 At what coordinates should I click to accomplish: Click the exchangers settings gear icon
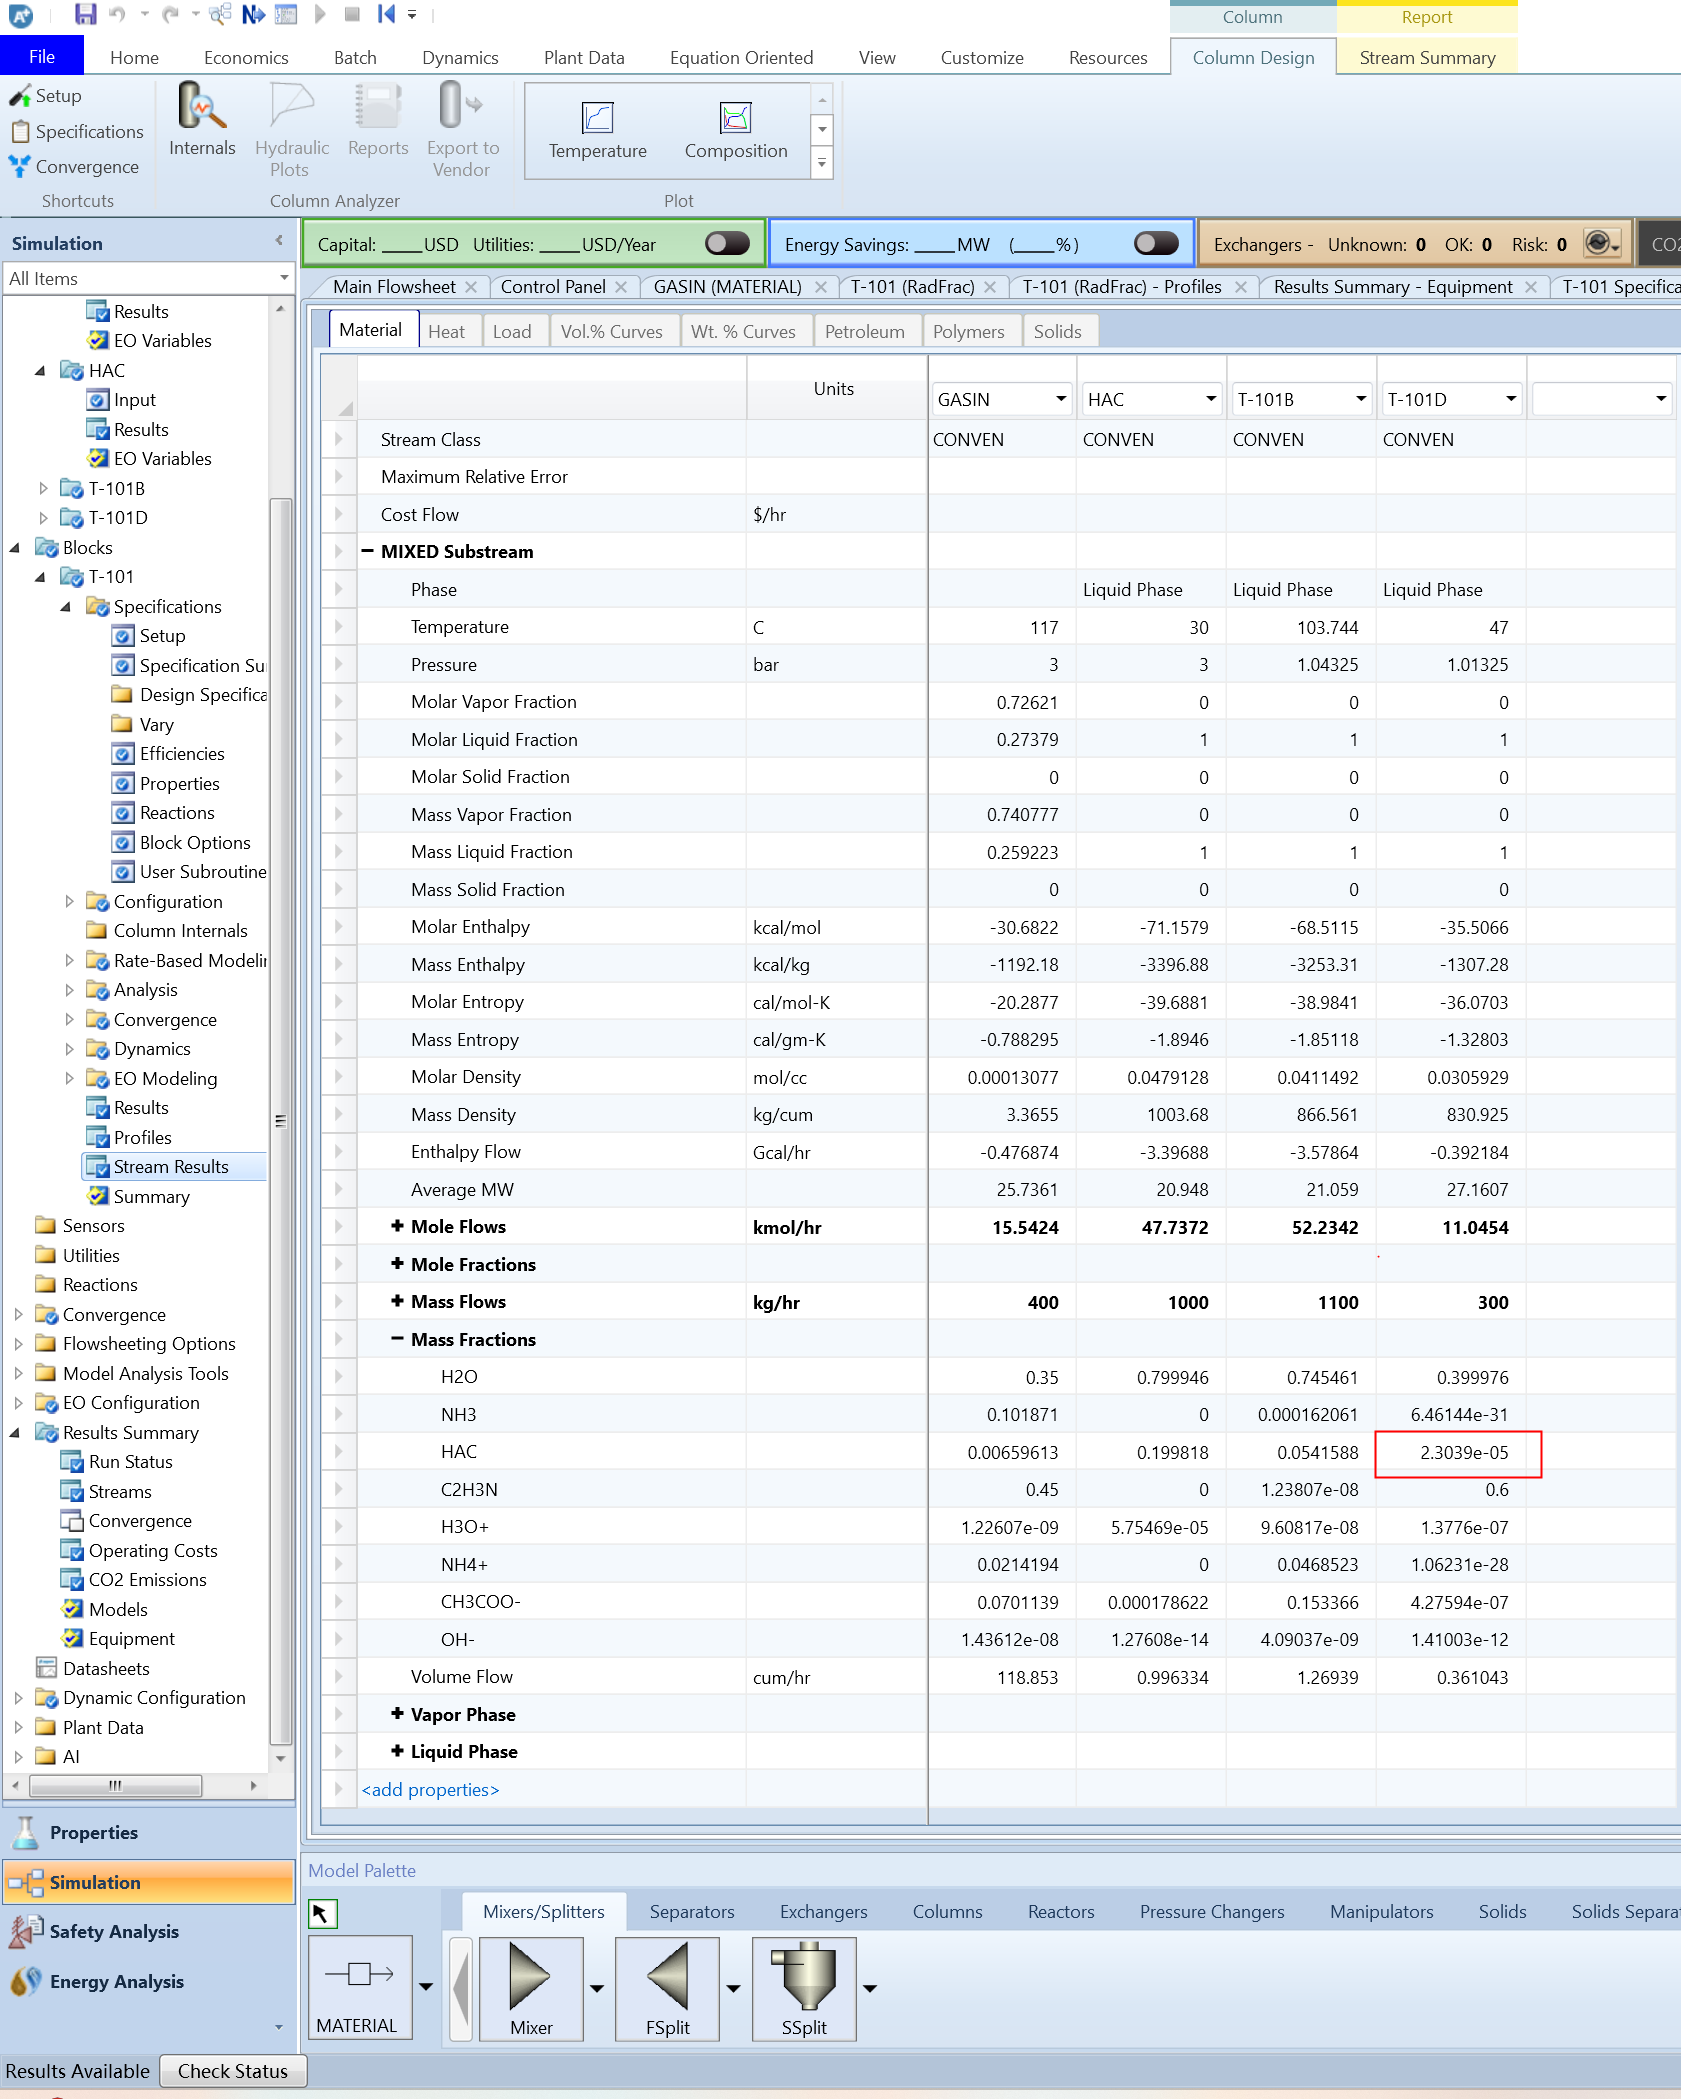1602,243
